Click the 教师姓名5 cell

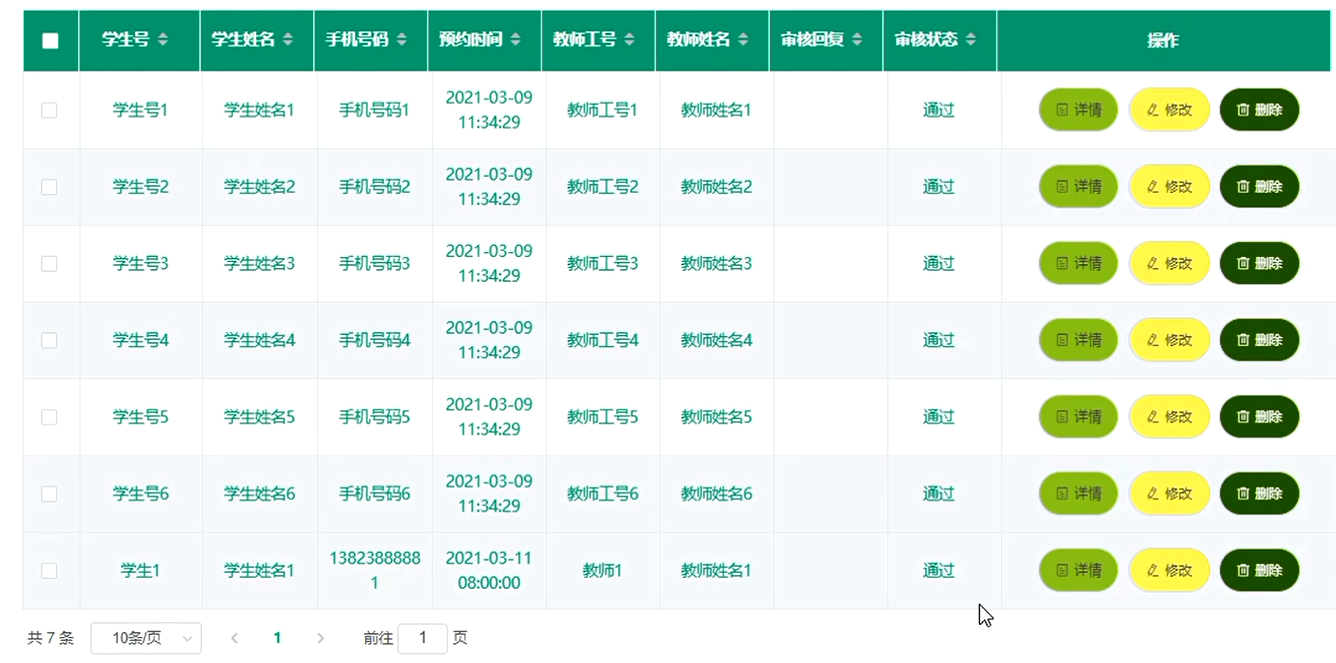click(x=716, y=417)
